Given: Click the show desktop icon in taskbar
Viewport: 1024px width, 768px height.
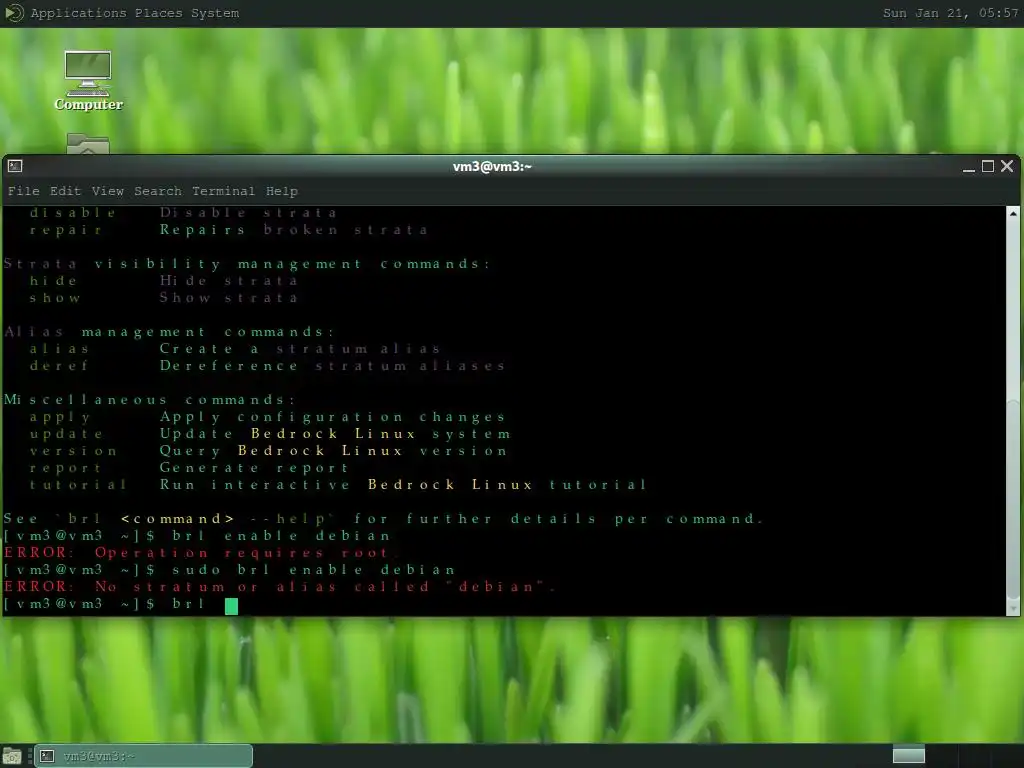Looking at the screenshot, I should (12, 756).
